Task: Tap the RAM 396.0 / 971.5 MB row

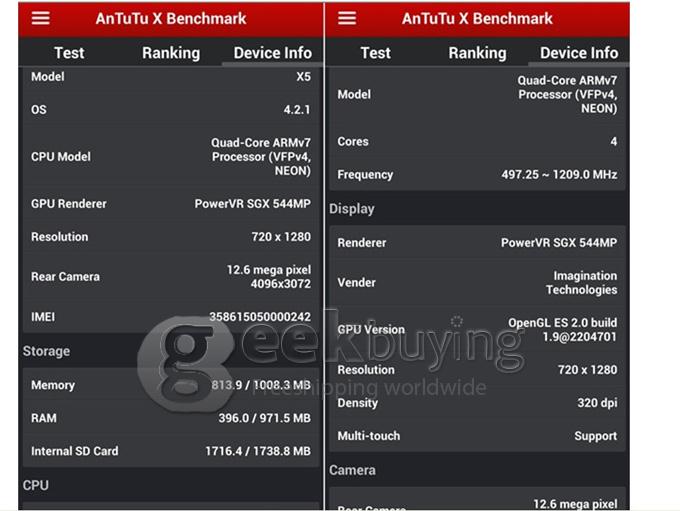Action: click(x=171, y=418)
